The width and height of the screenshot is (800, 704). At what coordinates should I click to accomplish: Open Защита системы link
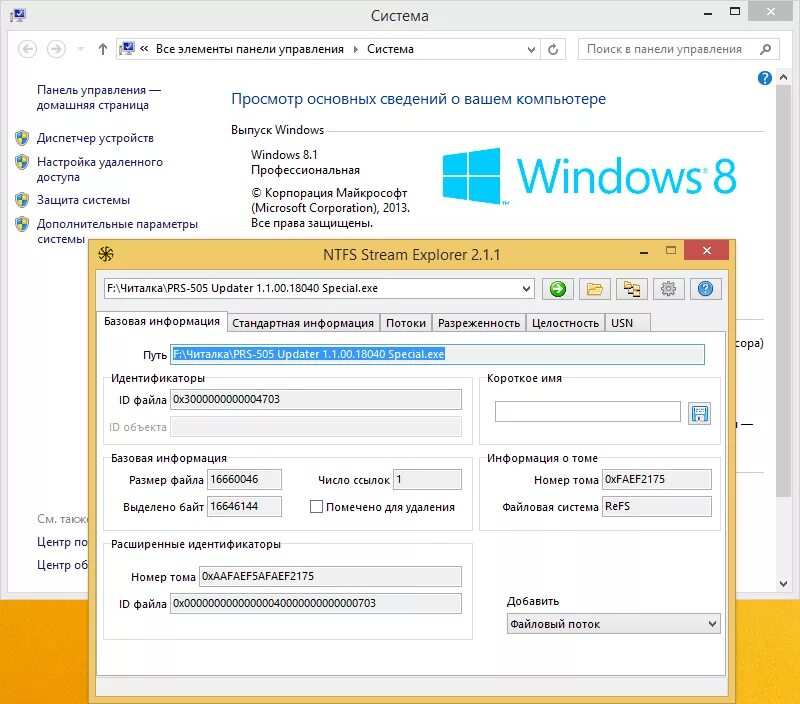[x=83, y=200]
